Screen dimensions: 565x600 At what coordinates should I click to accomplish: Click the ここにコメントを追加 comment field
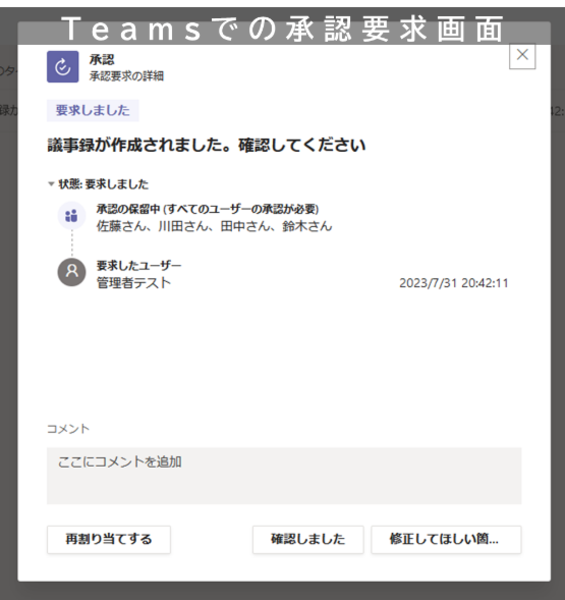point(284,476)
